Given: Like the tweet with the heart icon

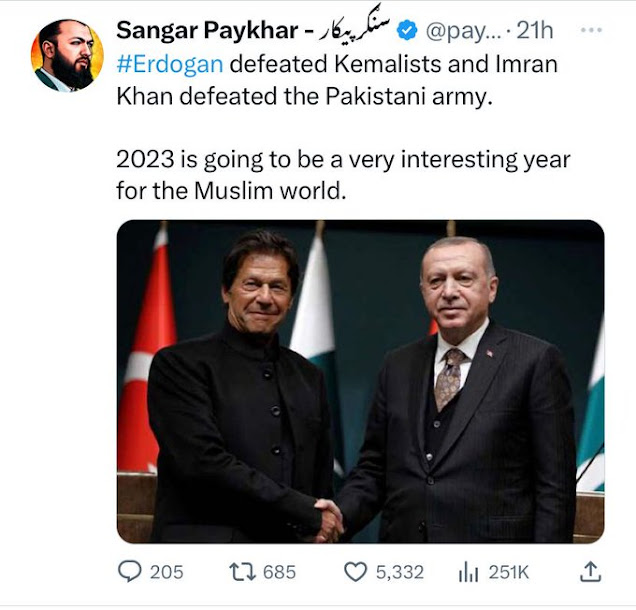Looking at the screenshot, I should pyautogui.click(x=356, y=572).
